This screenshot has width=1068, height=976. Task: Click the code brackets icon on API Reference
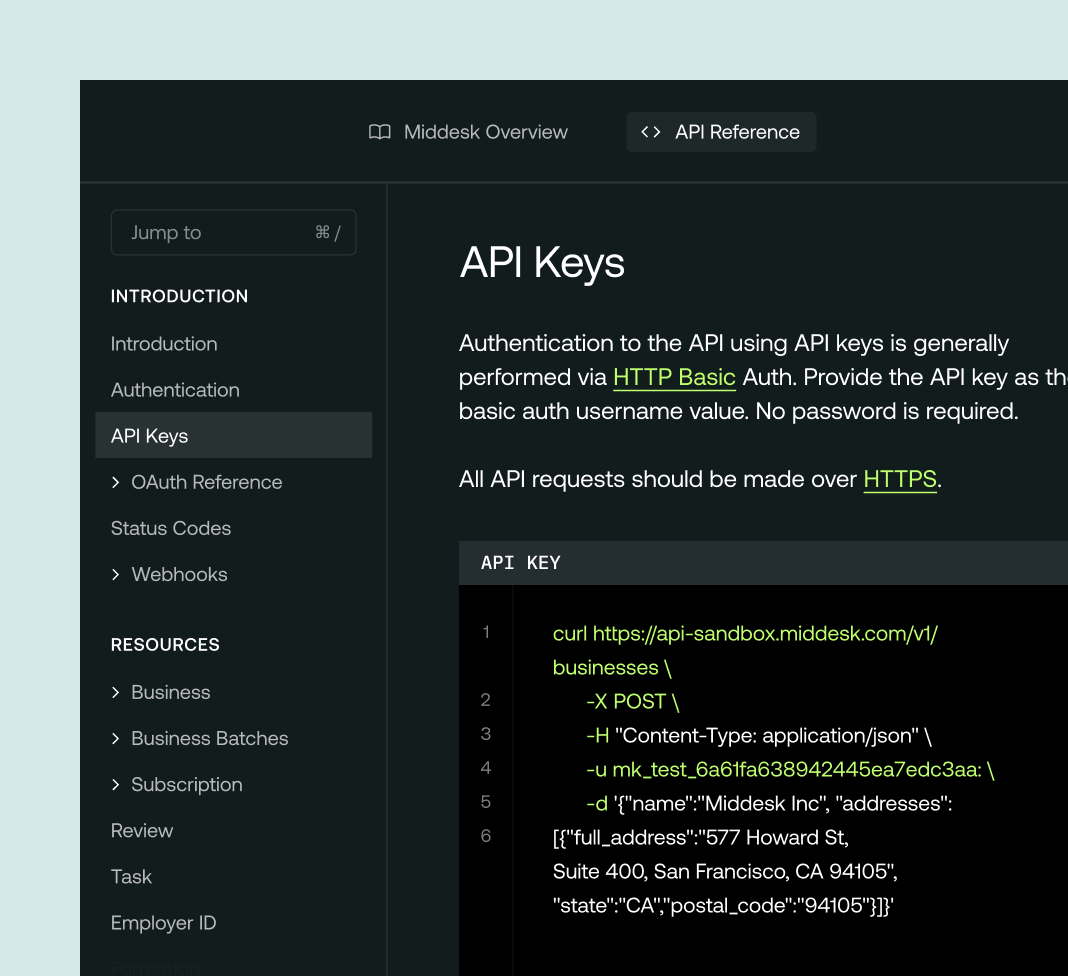pyautogui.click(x=651, y=131)
